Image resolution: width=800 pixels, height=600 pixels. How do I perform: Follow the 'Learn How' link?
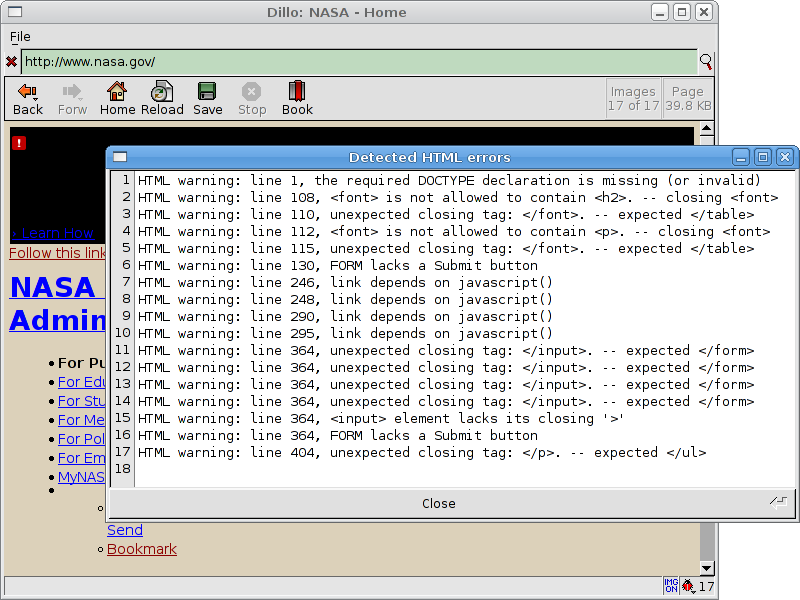[53, 233]
